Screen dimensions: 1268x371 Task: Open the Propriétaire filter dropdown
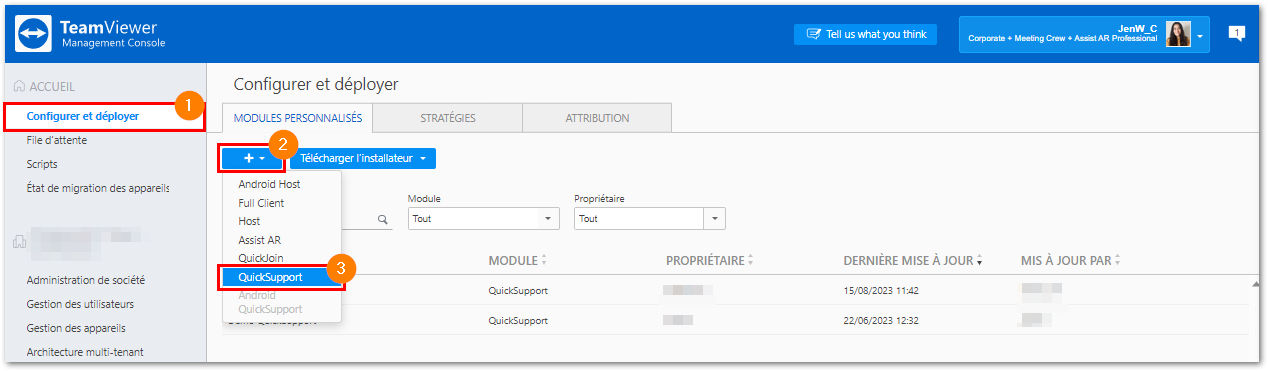point(650,218)
